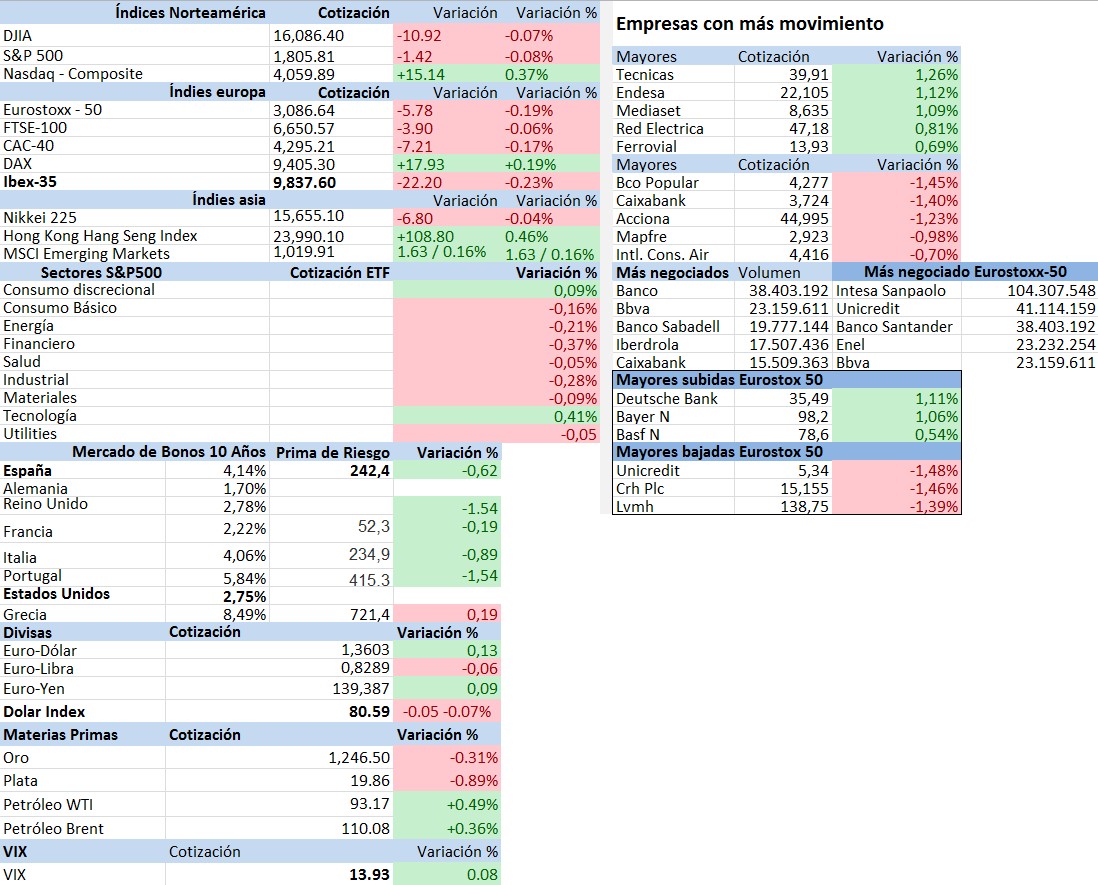Select the "4,059.89" quote cell
This screenshot has width=1098, height=885.
pos(304,74)
